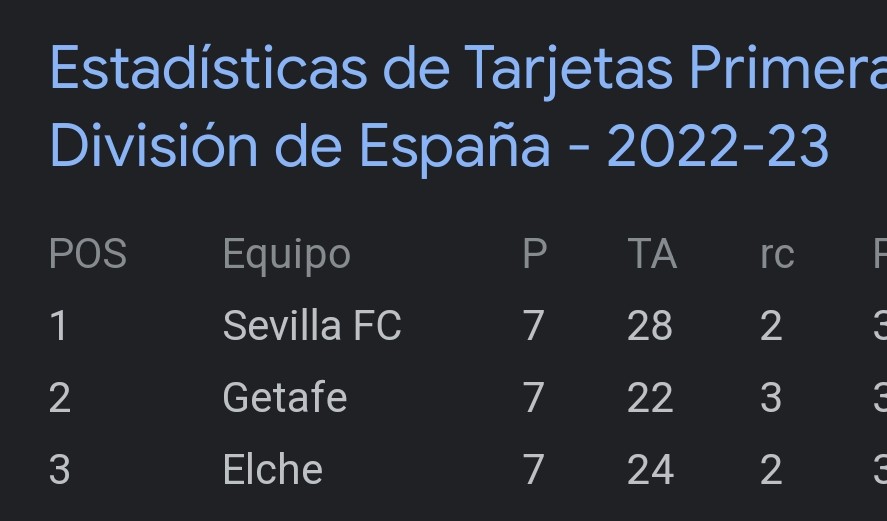This screenshot has height=521, width=887.
Task: Click Sevilla FC's P value 7
Action: 533,326
